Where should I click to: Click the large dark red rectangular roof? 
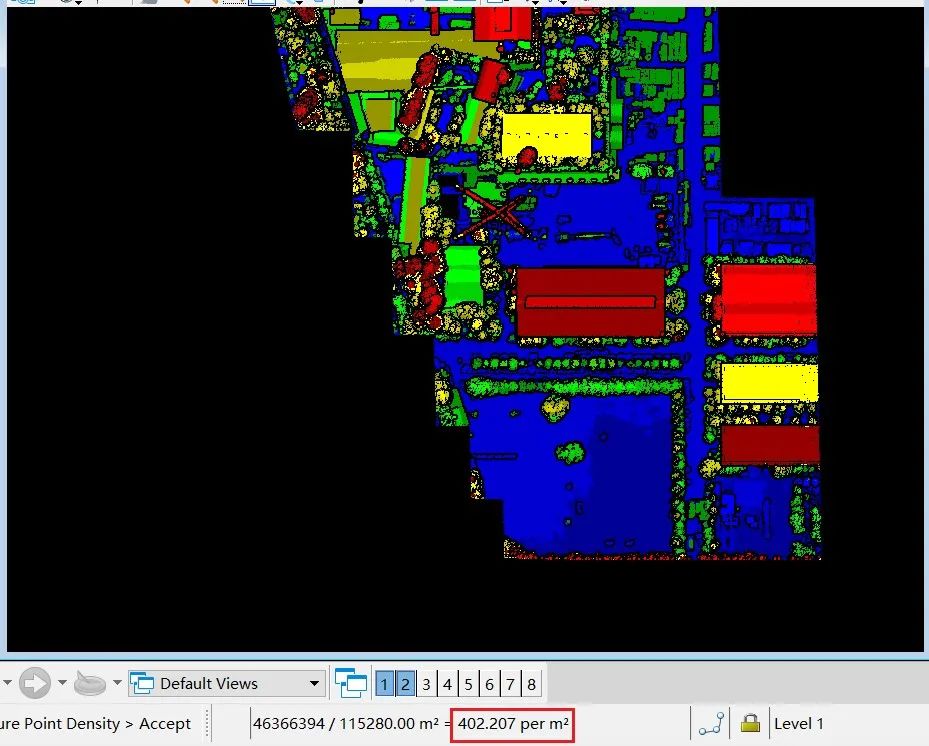click(590, 302)
